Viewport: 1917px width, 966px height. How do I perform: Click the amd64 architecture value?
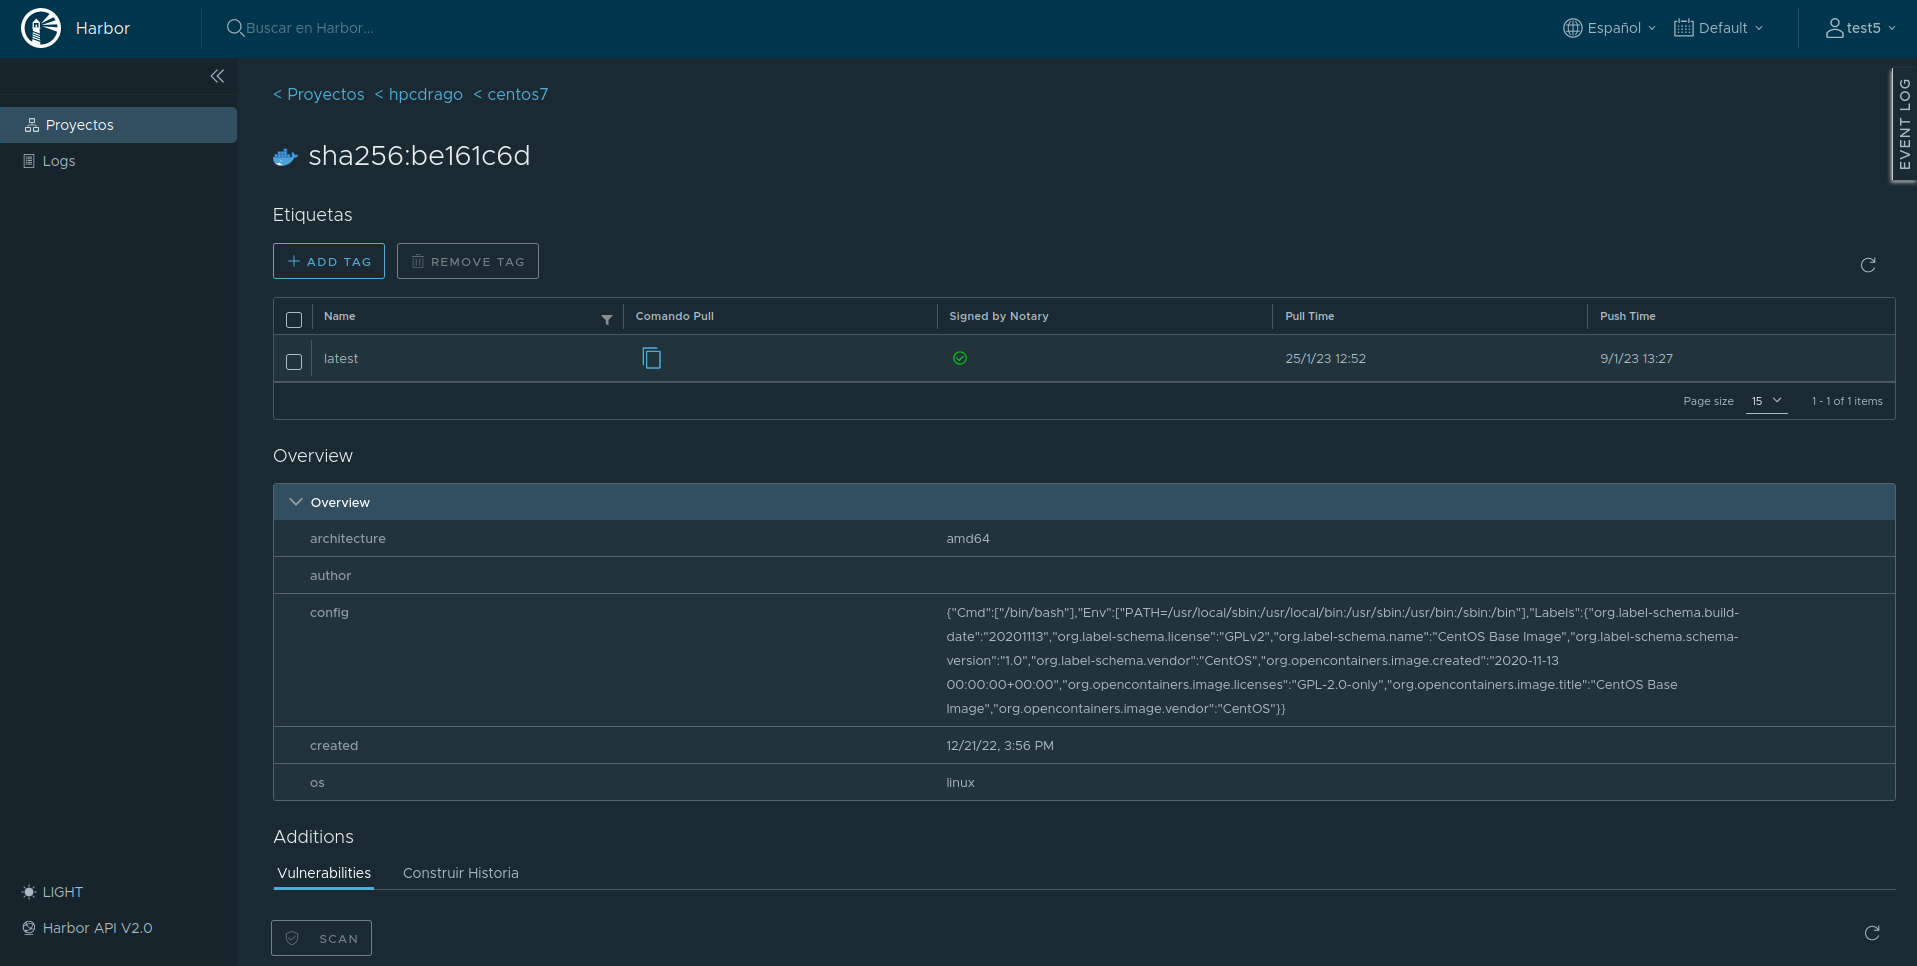968,538
